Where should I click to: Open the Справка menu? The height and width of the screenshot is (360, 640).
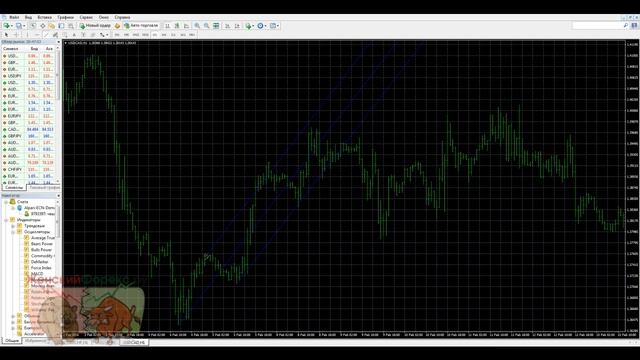122,18
